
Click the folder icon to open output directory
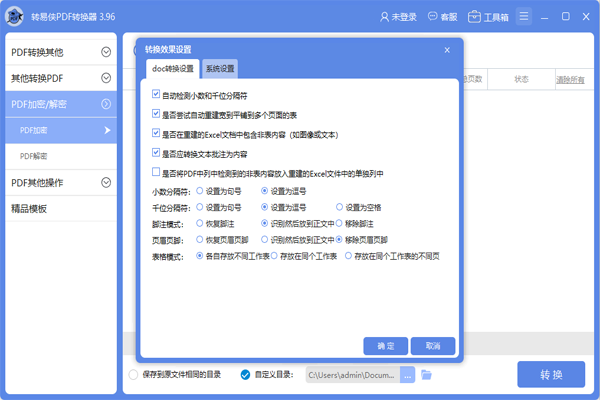point(426,375)
